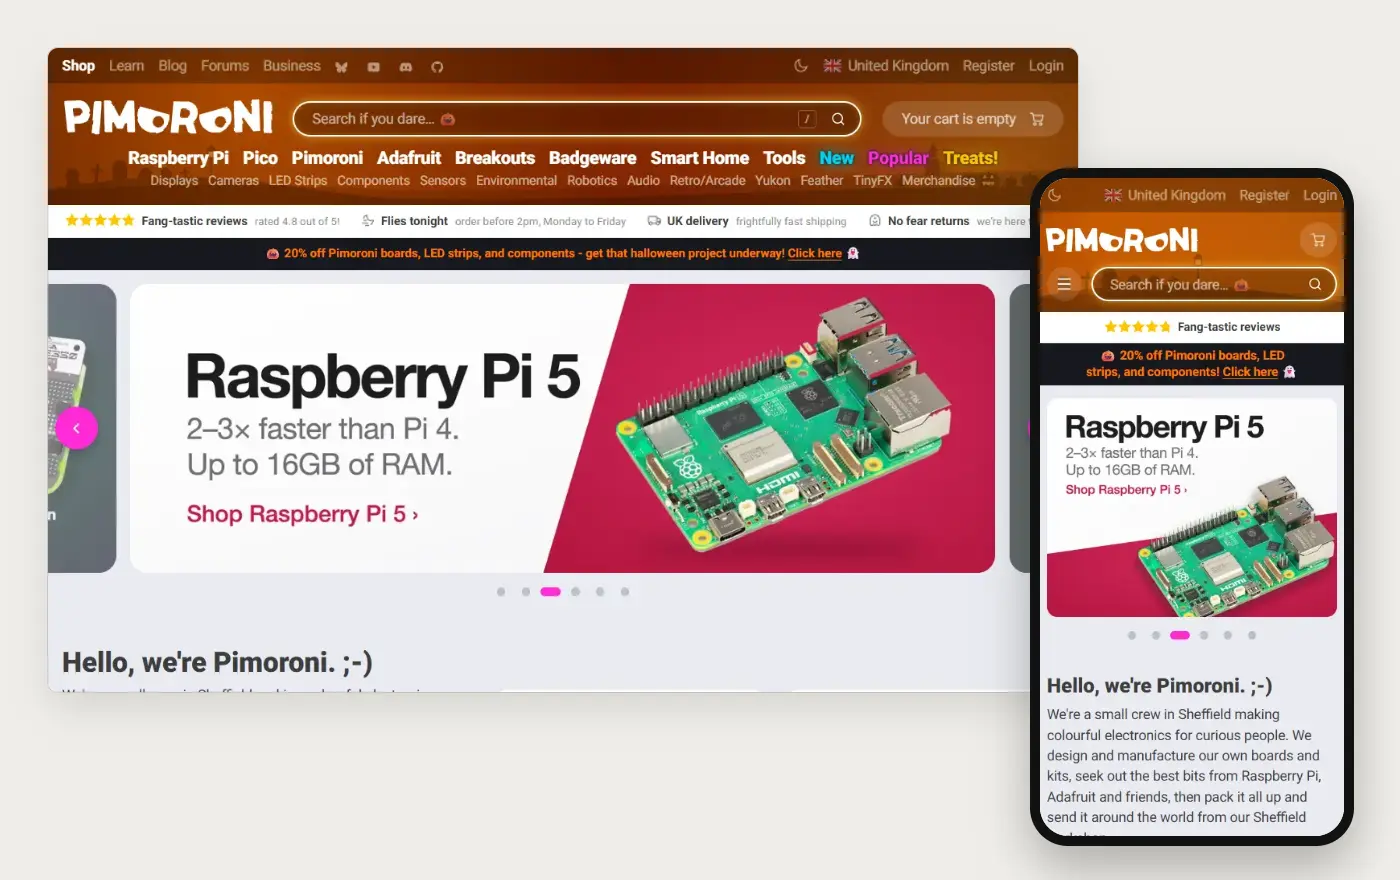Open the Pimoroni category menu
1400x880 pixels.
pos(327,158)
